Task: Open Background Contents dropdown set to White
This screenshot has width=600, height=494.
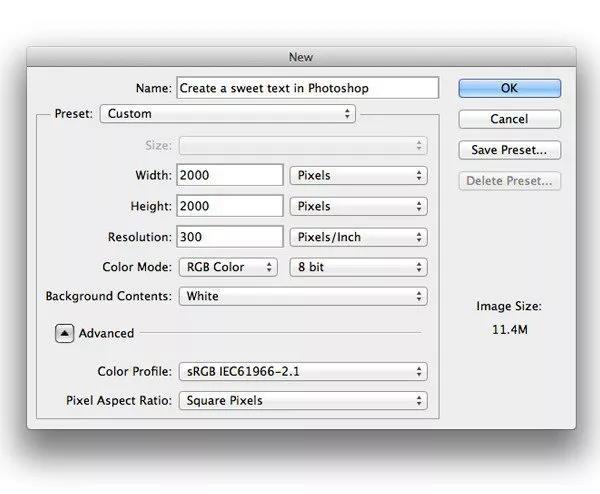Action: pyautogui.click(x=302, y=296)
